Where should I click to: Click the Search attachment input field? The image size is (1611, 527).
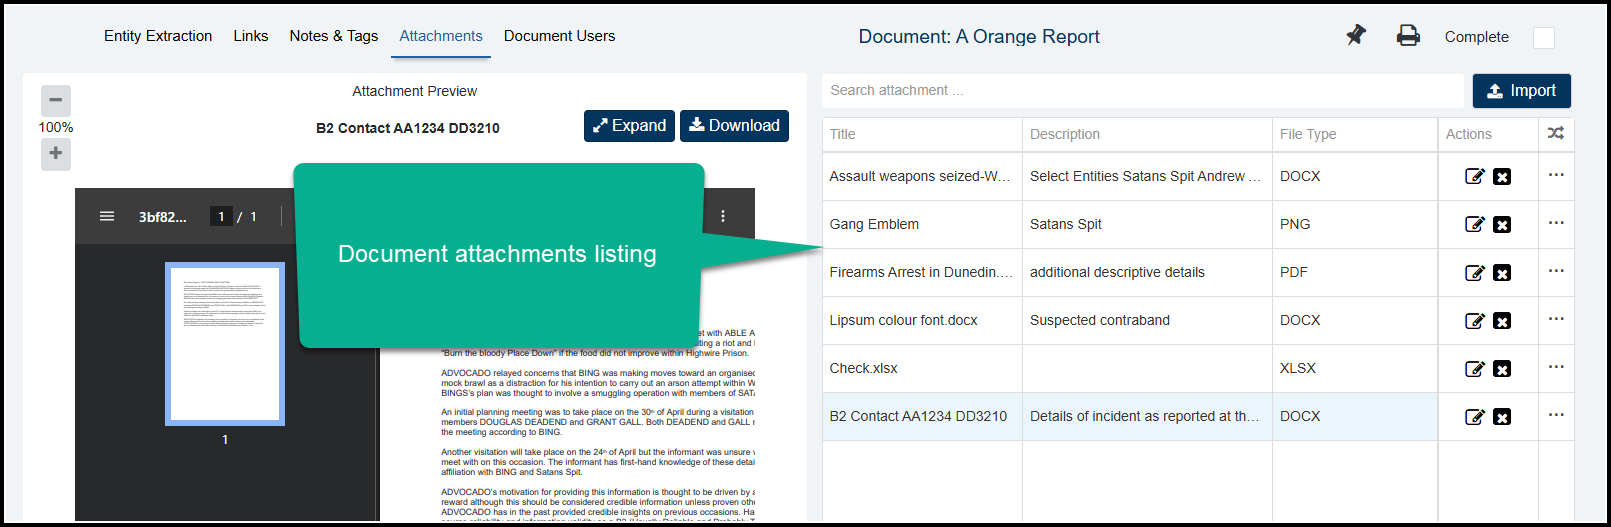pos(1142,91)
